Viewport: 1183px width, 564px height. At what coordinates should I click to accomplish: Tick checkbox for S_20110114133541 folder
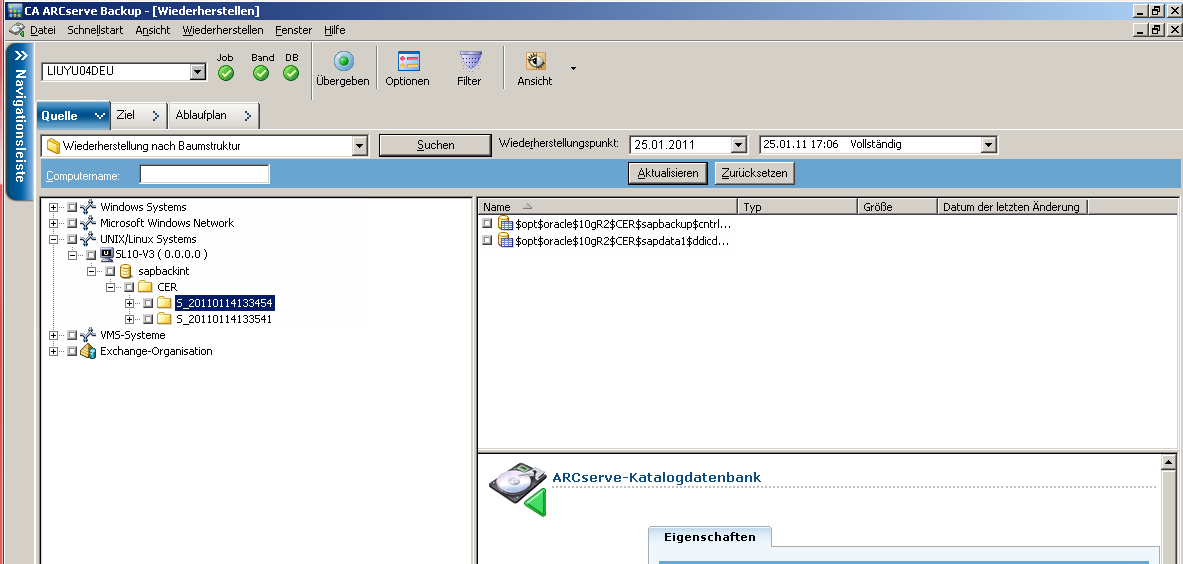148,319
